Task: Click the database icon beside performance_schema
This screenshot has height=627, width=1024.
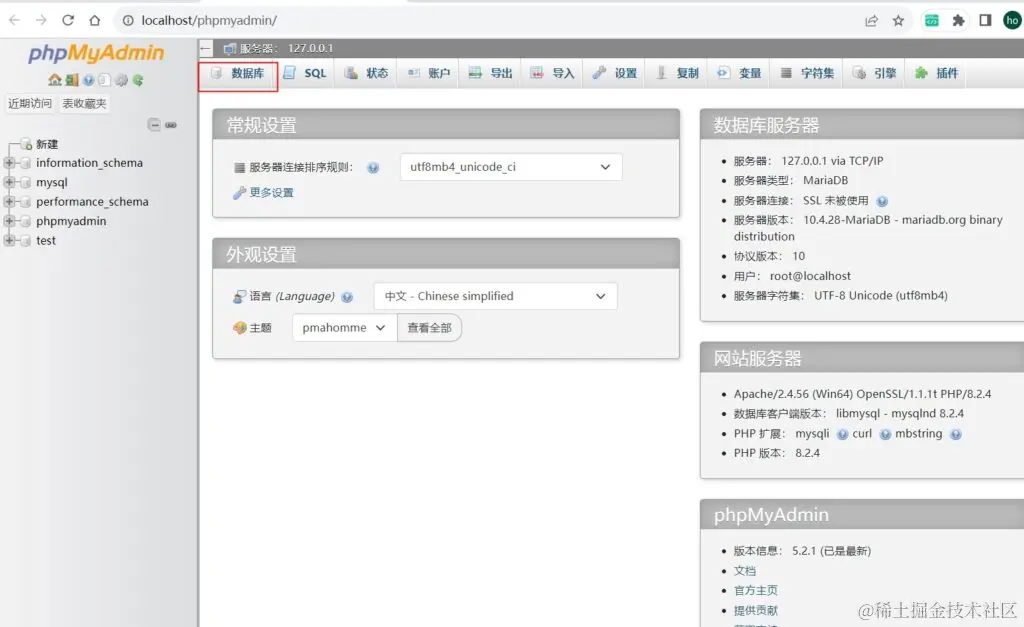Action: pyautogui.click(x=25, y=202)
